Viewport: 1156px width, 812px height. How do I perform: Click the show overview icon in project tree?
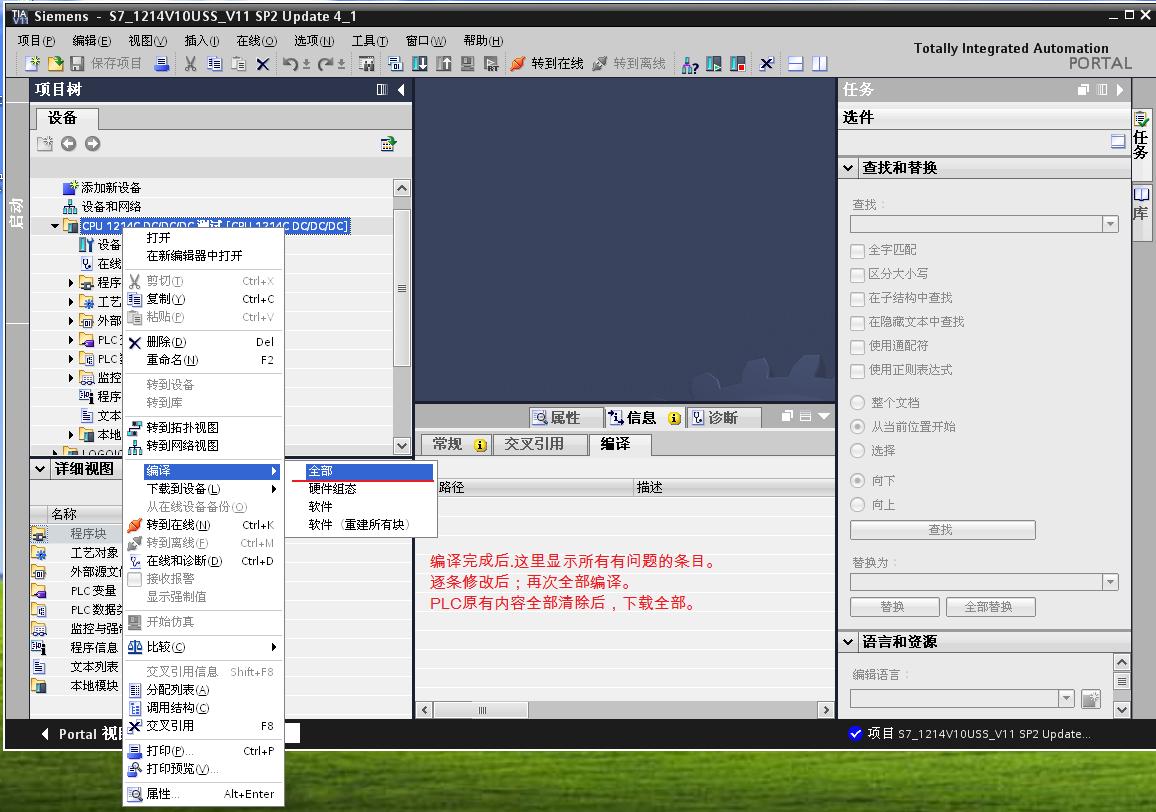388,144
